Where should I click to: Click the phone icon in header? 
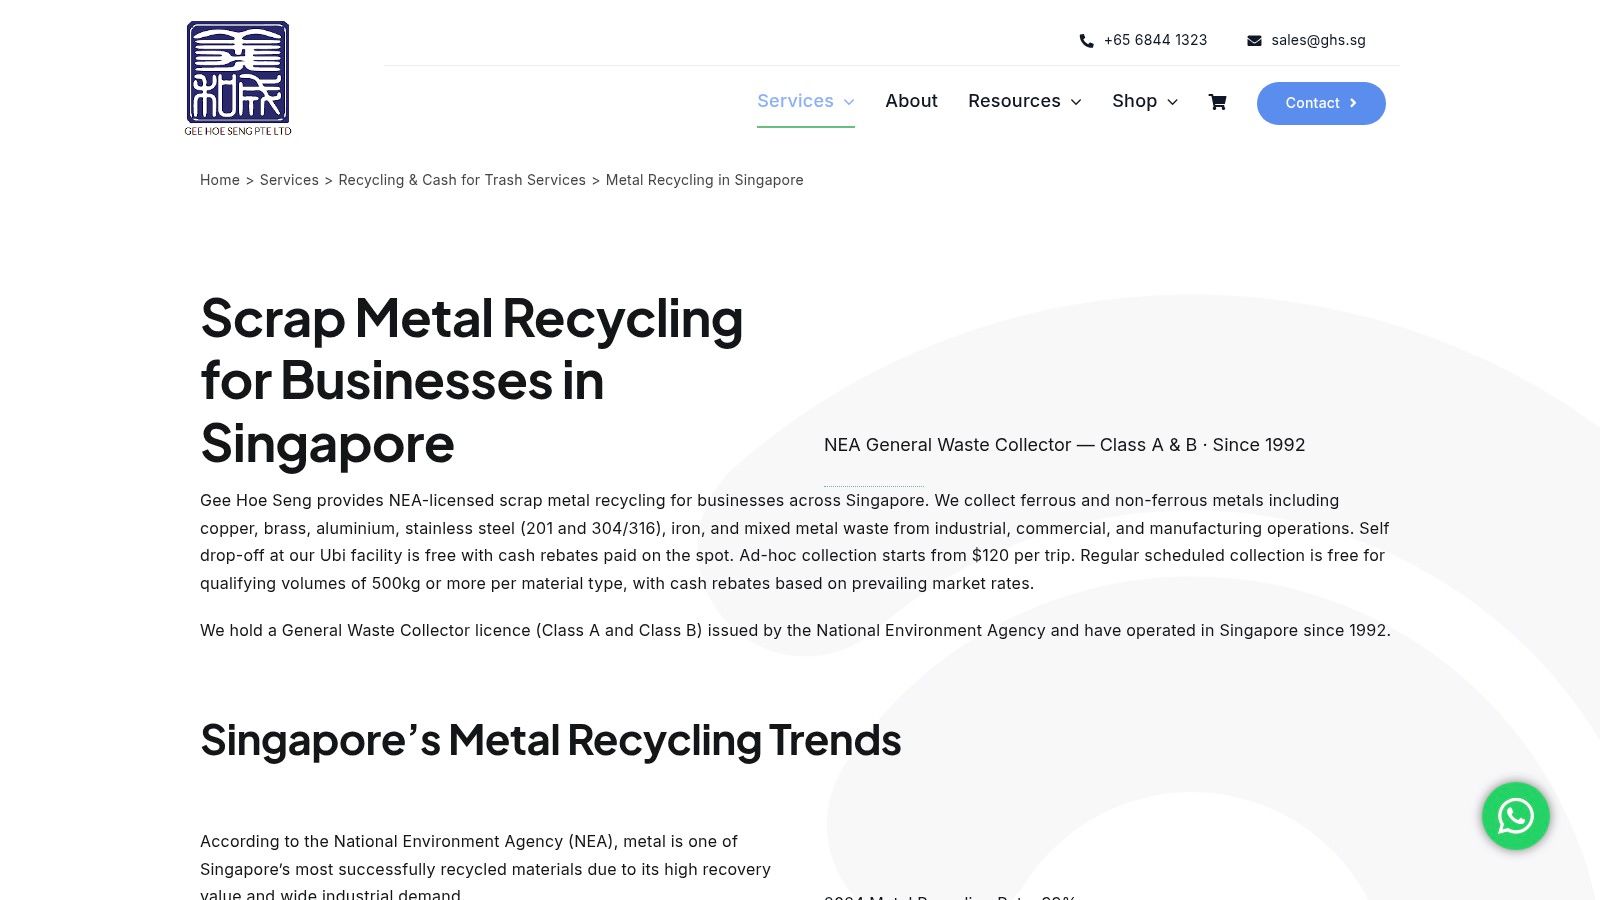point(1087,41)
